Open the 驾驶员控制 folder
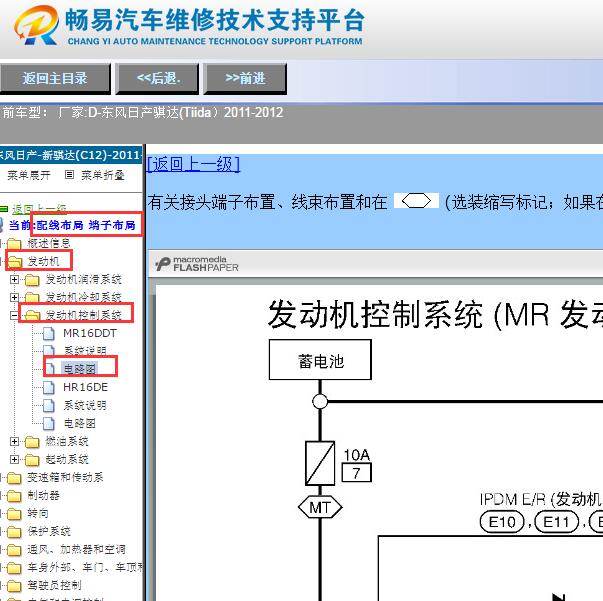Screen dimensions: 603x601 (54, 585)
